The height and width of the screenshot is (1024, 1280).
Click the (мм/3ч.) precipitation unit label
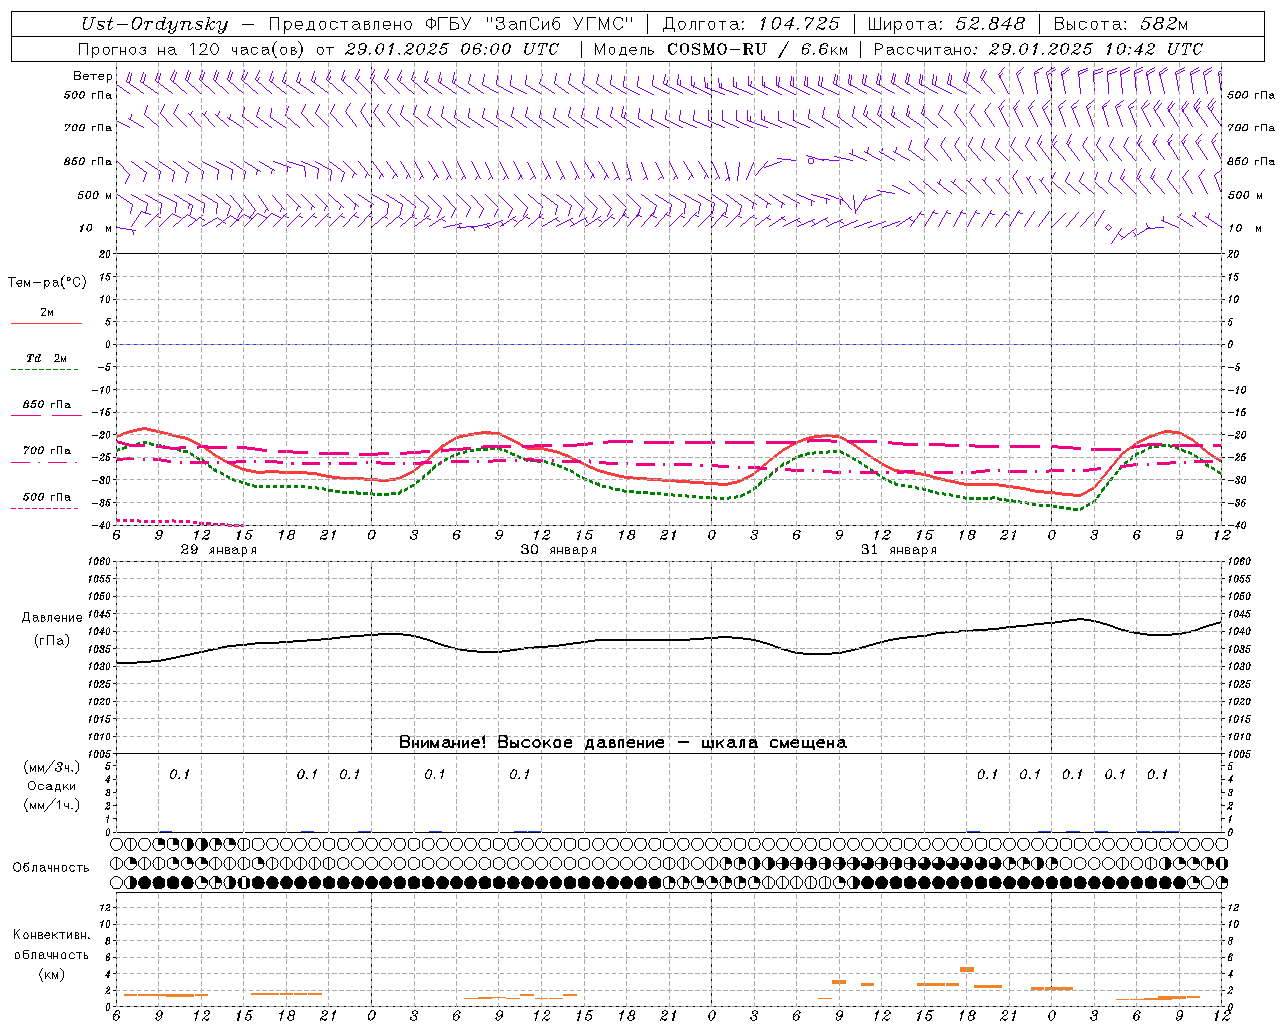52,767
